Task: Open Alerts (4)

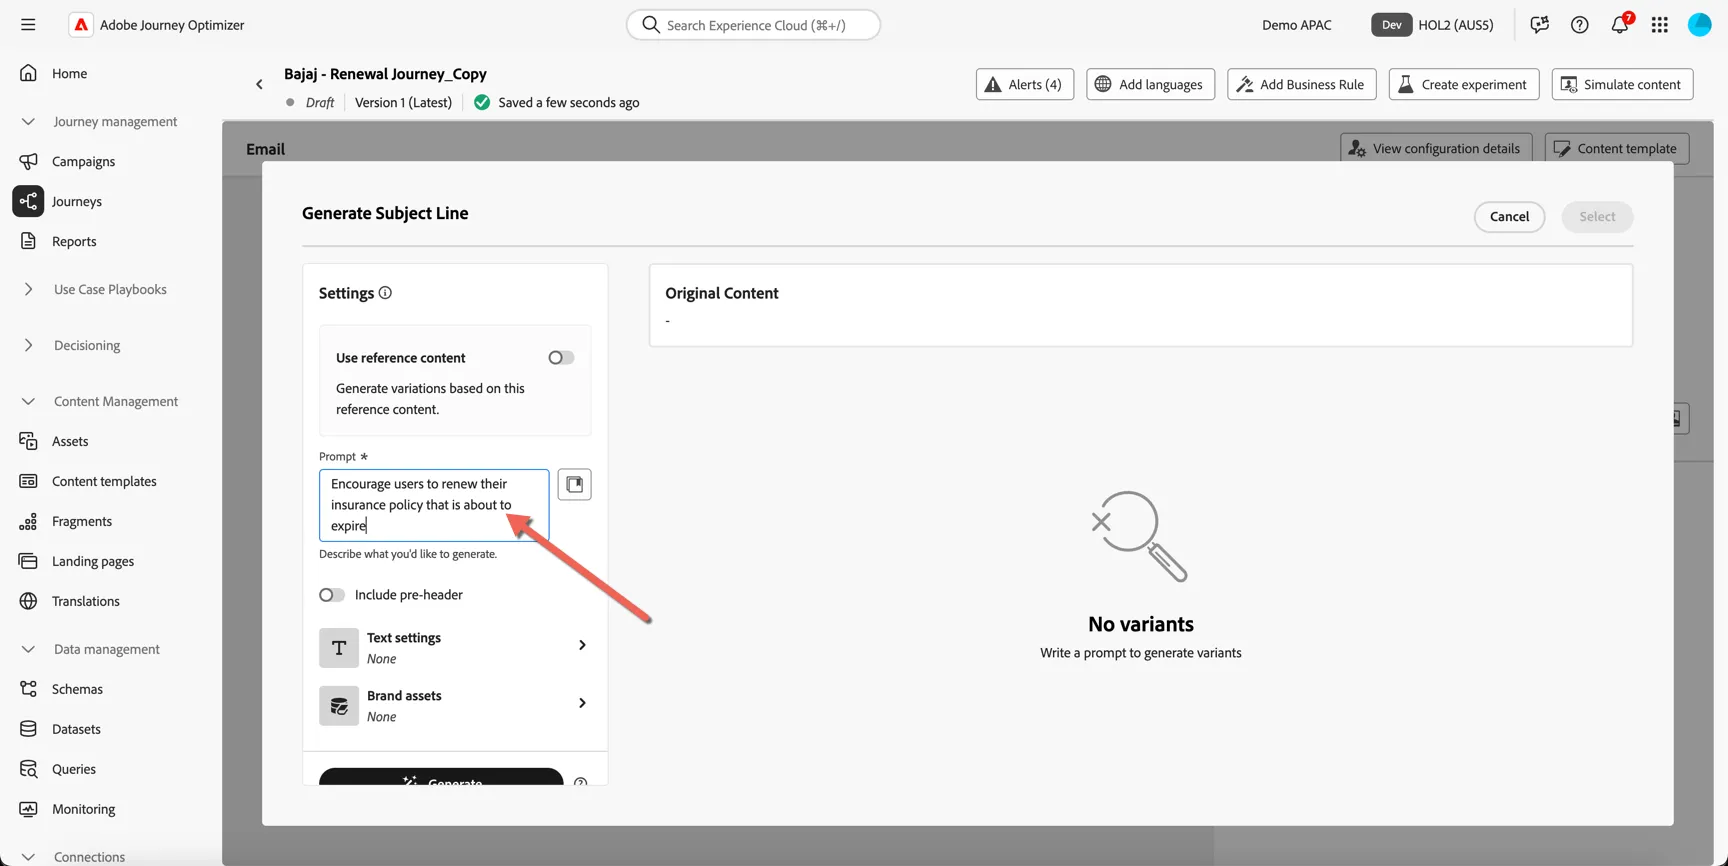Action: (1025, 84)
